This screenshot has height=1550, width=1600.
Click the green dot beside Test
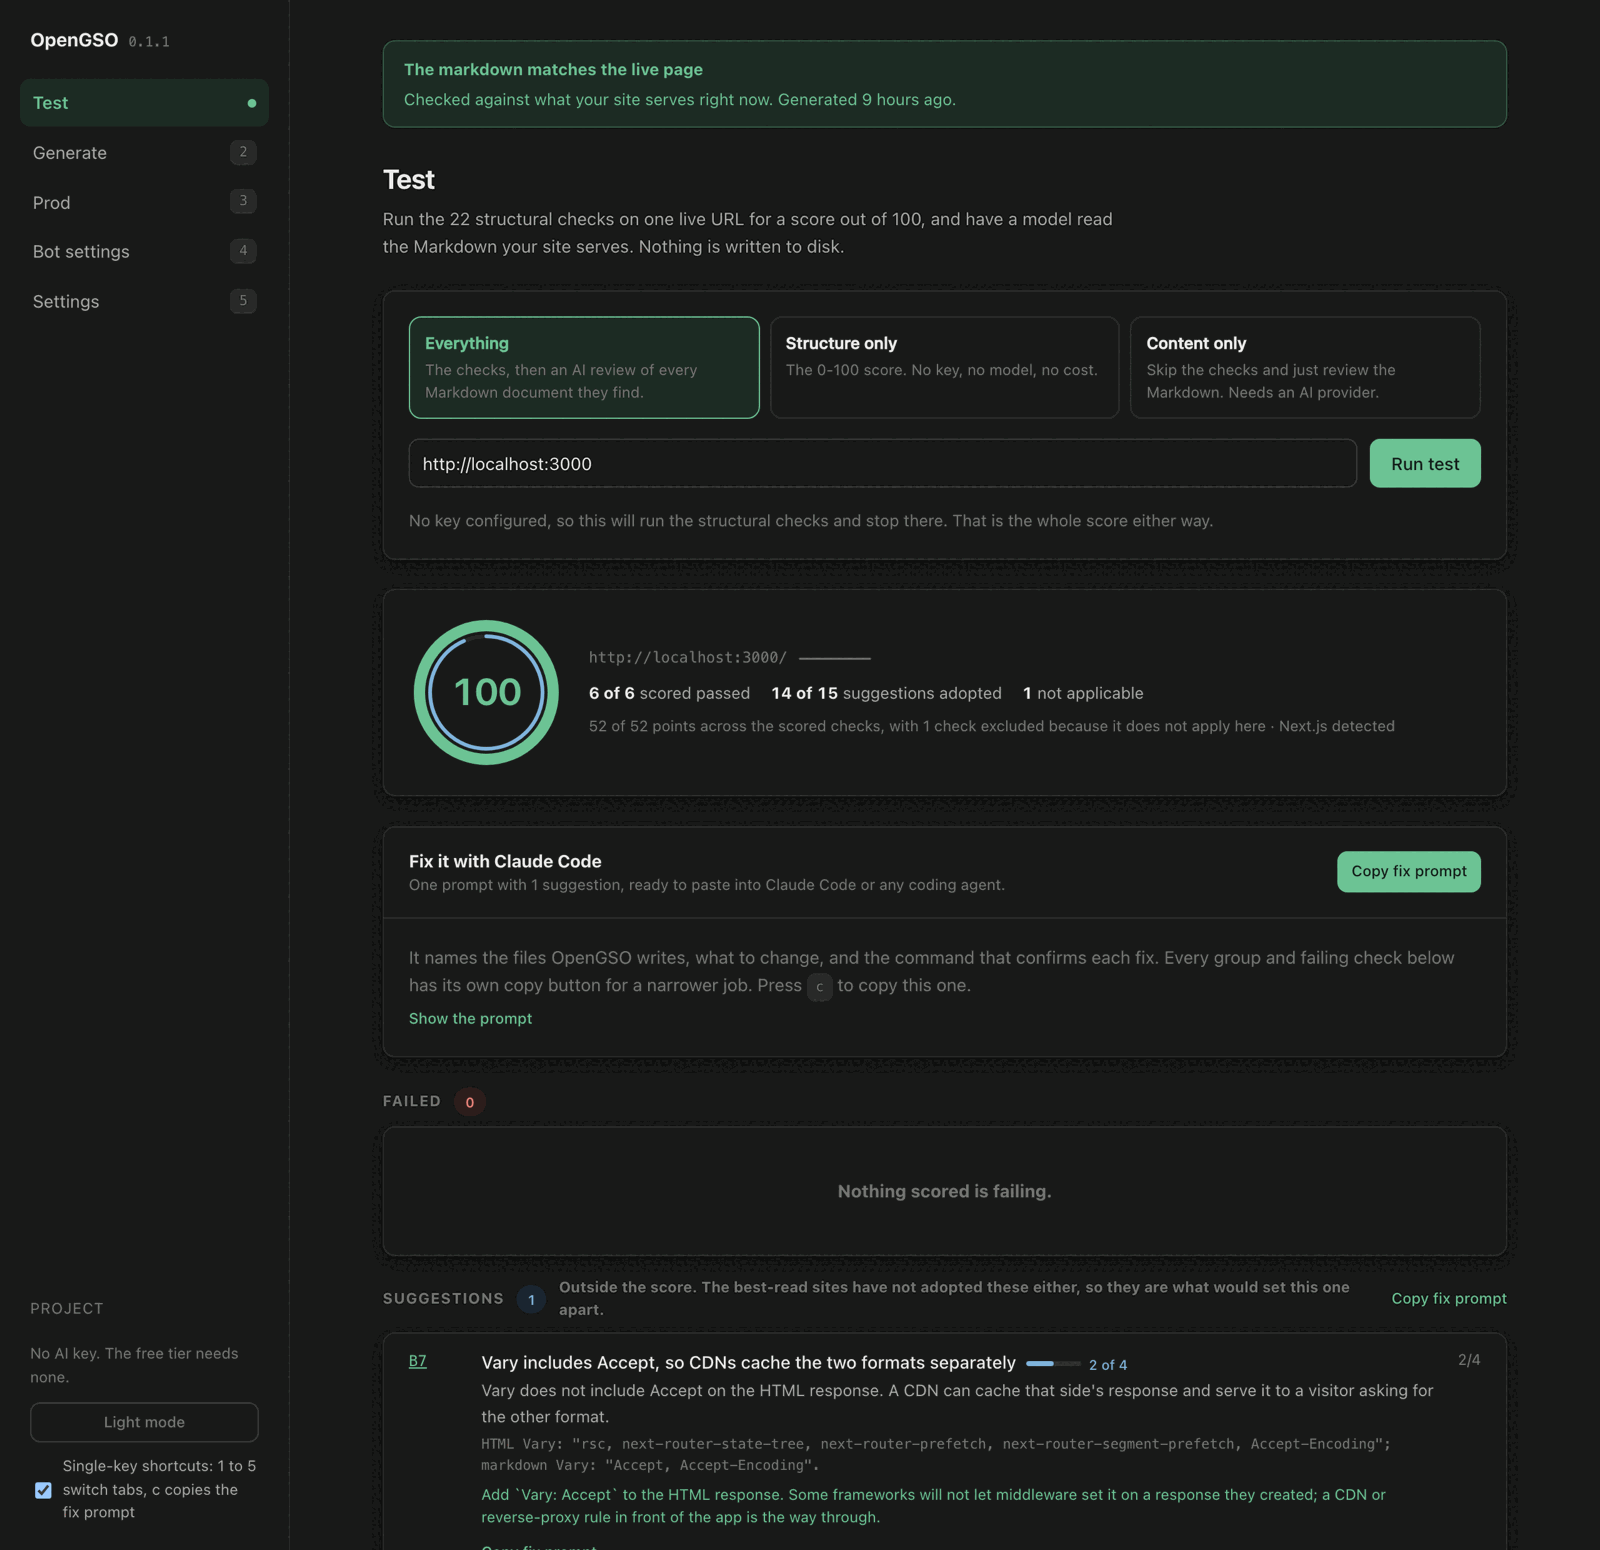click(x=252, y=103)
